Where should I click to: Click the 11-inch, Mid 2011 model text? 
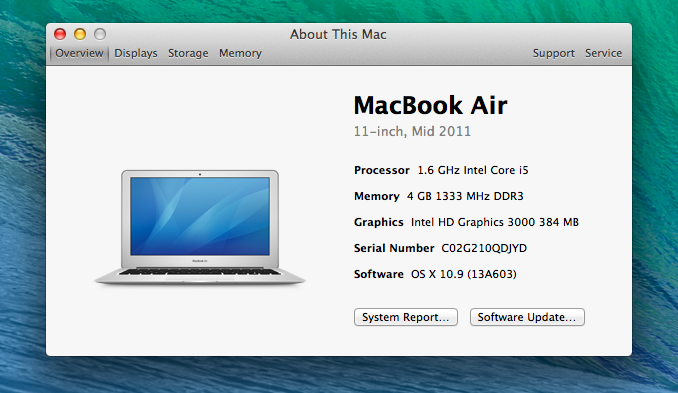[x=412, y=131]
